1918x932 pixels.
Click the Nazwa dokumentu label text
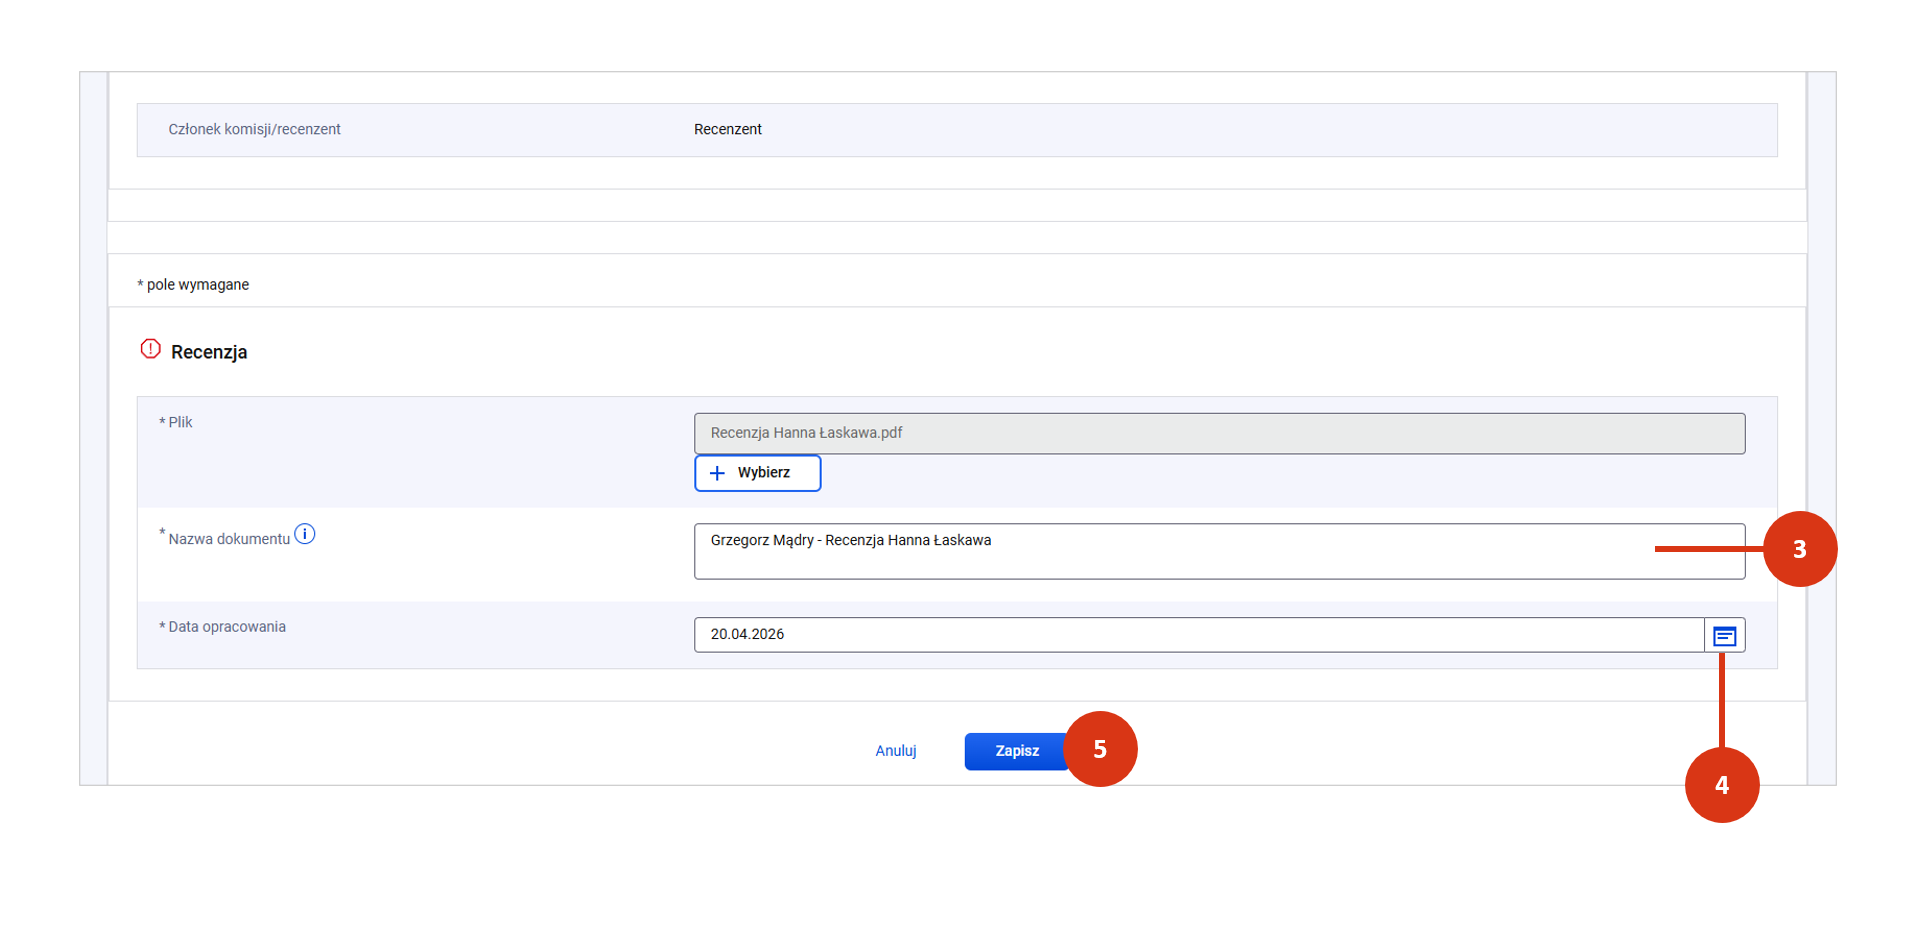(x=229, y=539)
